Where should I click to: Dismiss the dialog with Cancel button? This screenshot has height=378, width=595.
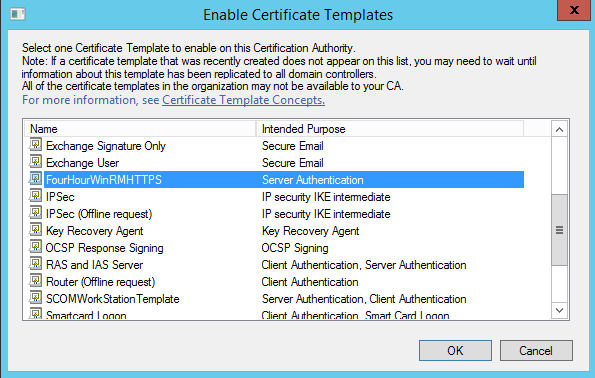click(x=536, y=350)
